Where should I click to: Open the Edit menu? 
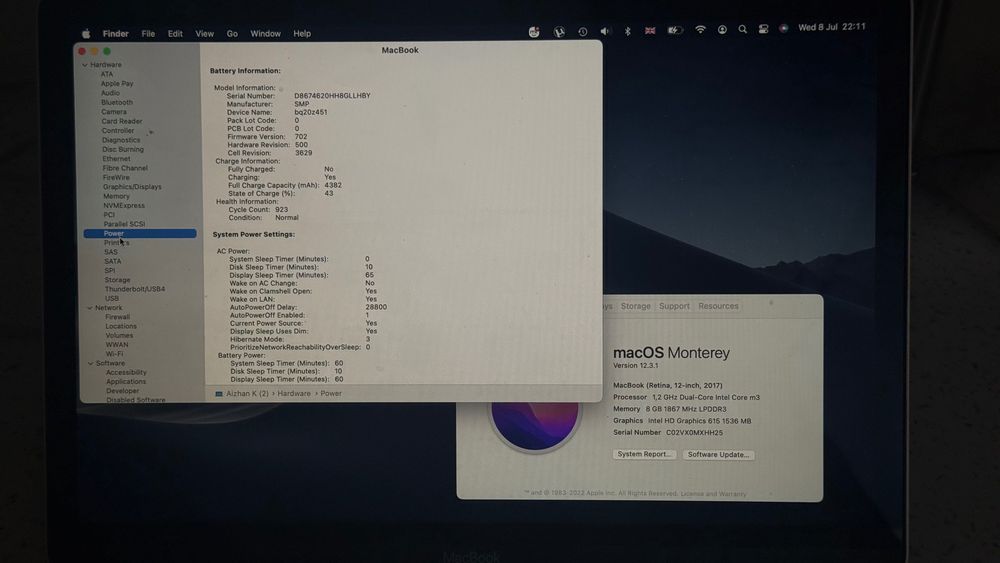[175, 34]
